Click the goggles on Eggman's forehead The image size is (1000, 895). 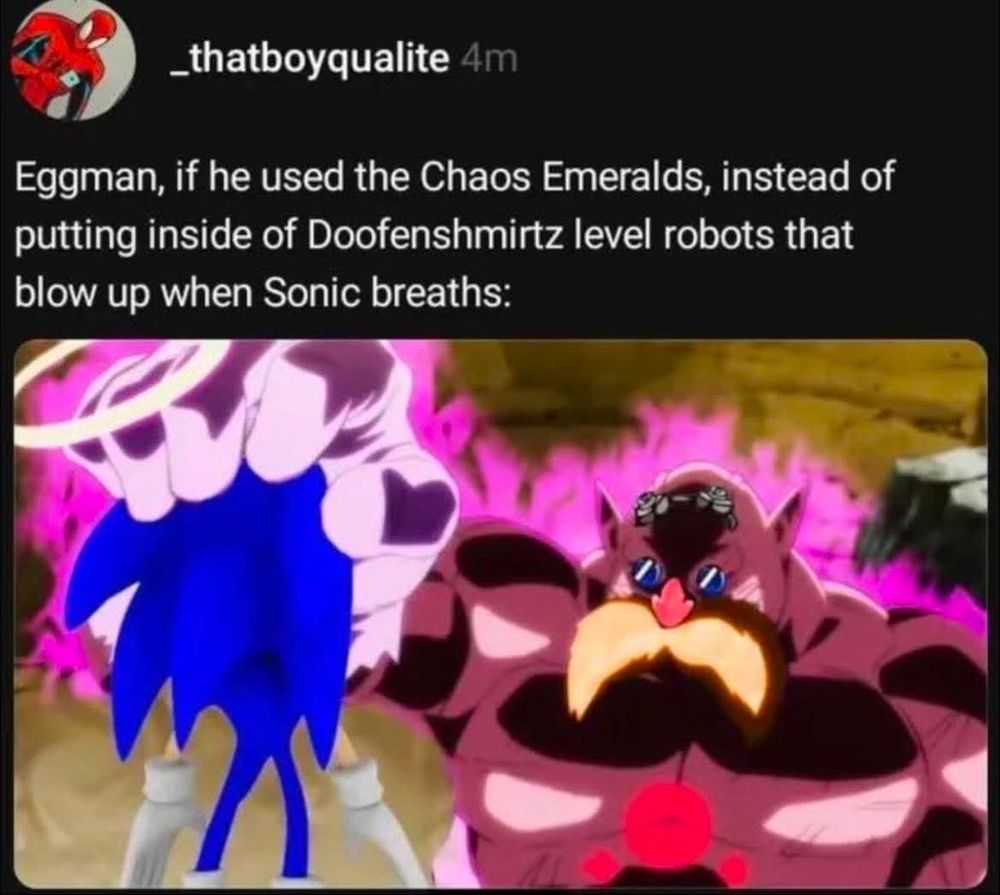(x=683, y=499)
